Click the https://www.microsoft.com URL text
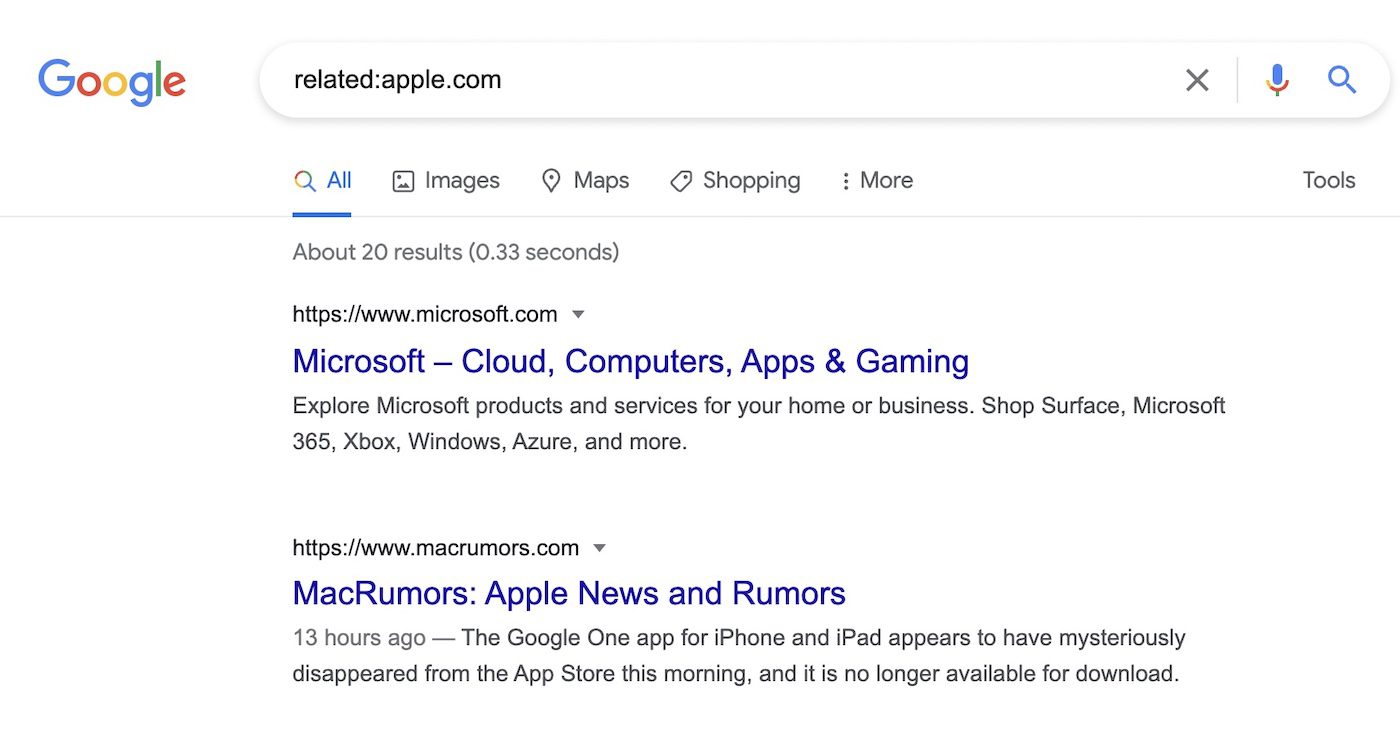The height and width of the screenshot is (745, 1400). tap(424, 315)
